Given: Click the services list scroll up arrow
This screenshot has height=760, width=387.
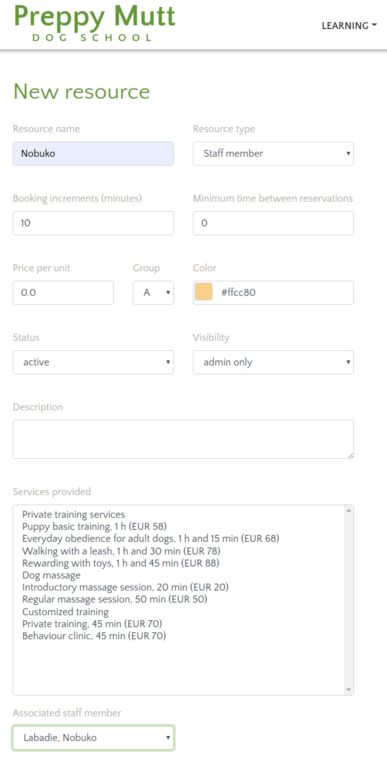Looking at the screenshot, I should [x=348, y=510].
